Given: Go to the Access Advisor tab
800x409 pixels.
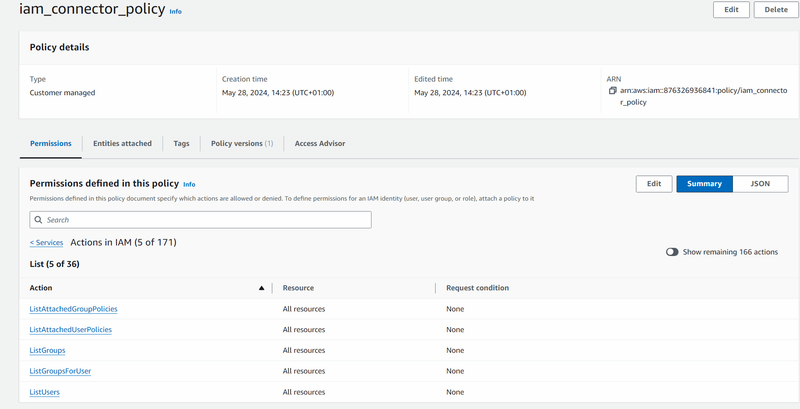Looking at the screenshot, I should 320,144.
